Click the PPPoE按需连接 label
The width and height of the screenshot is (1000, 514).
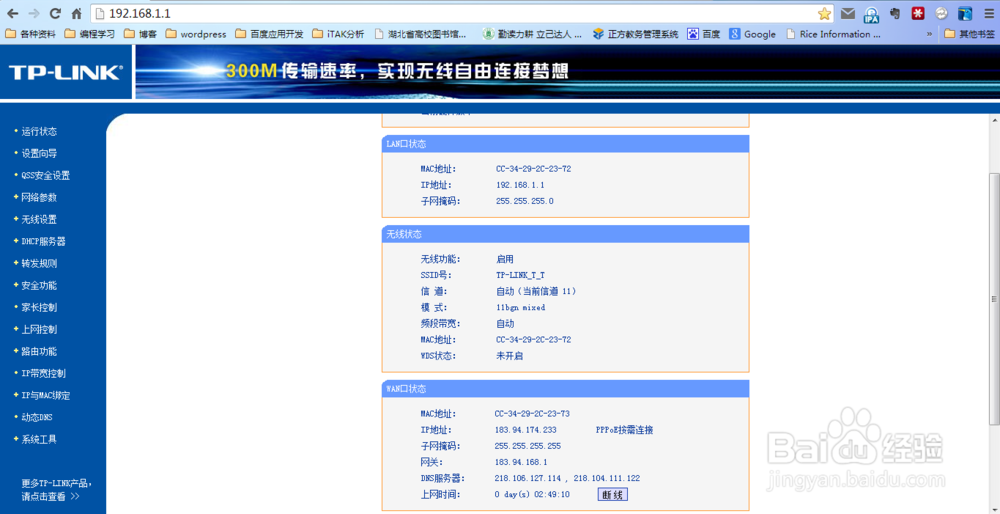click(624, 430)
